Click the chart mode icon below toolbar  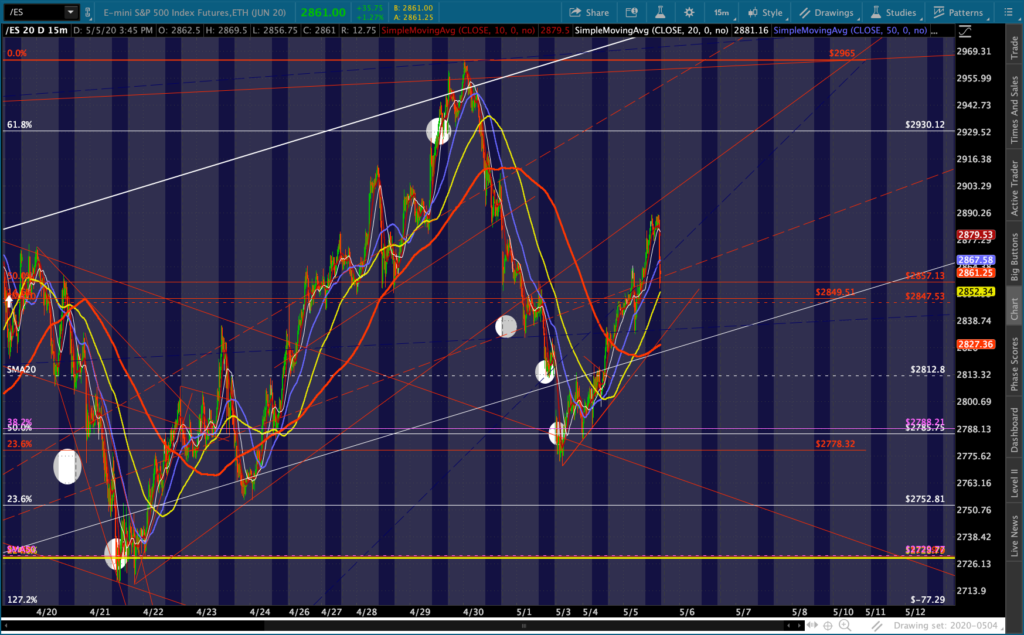point(965,31)
